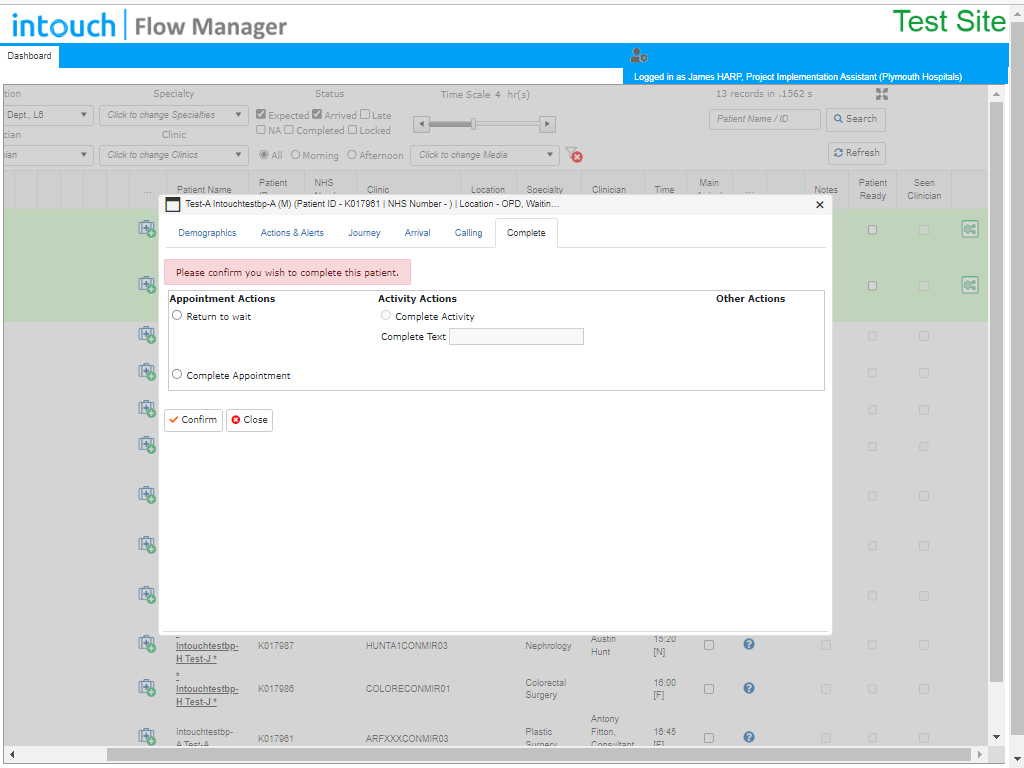Tick the Main checkbox in the K017961 row
This screenshot has height=768, width=1024.
click(x=709, y=738)
